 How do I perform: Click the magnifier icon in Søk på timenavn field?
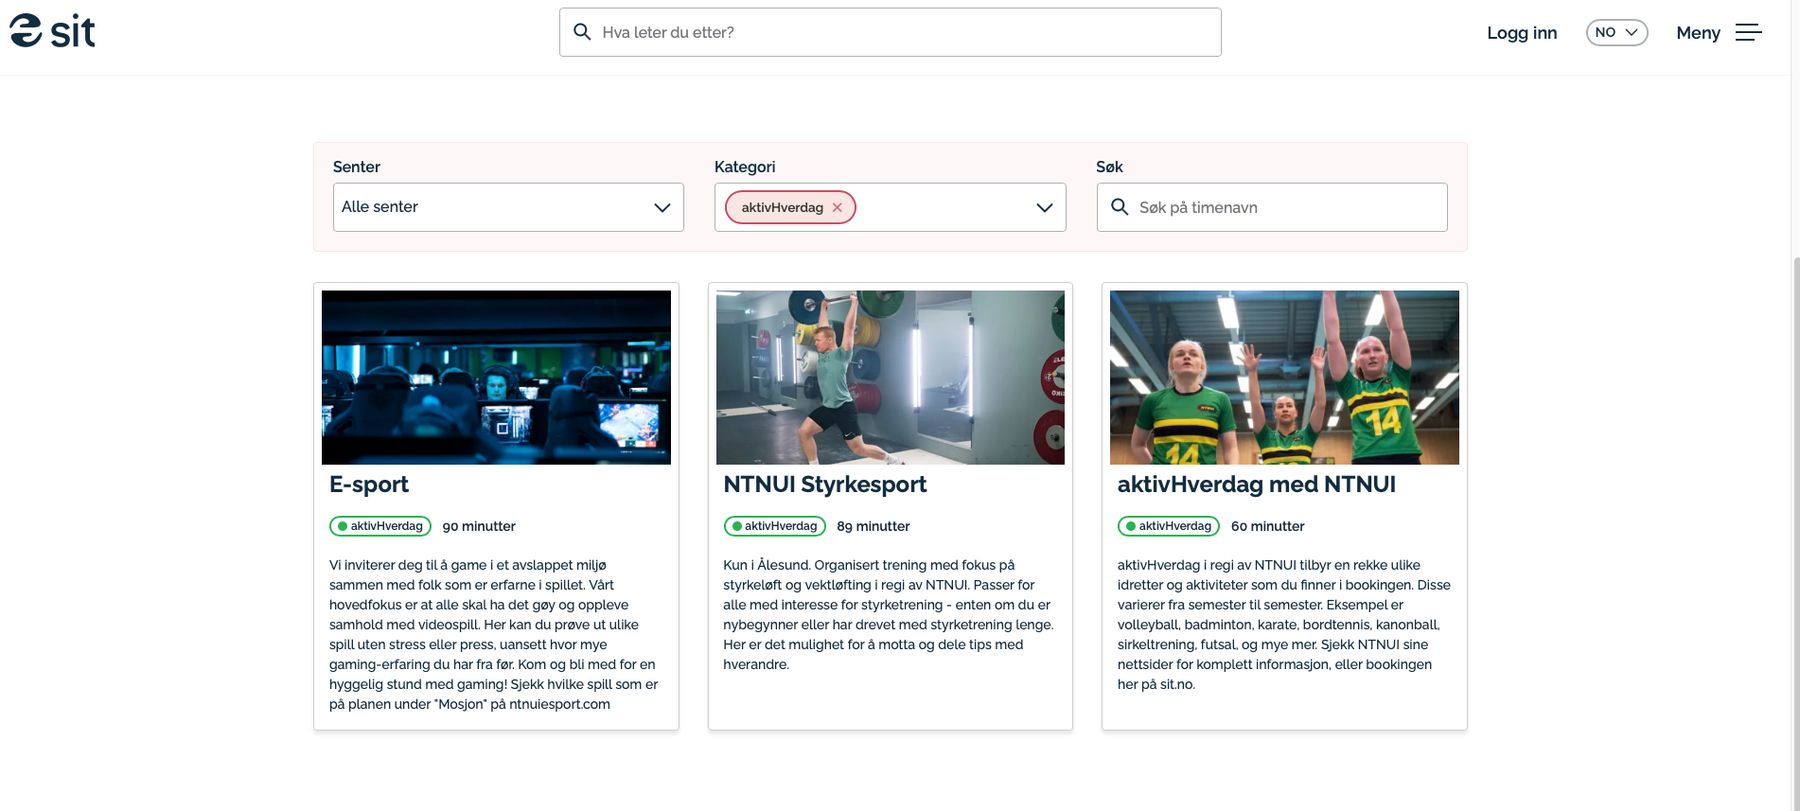1120,207
